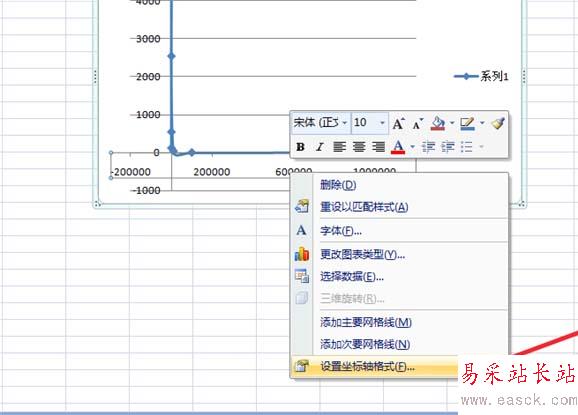
Task: Expand shape outline color dropdown arrow
Action: (x=482, y=123)
